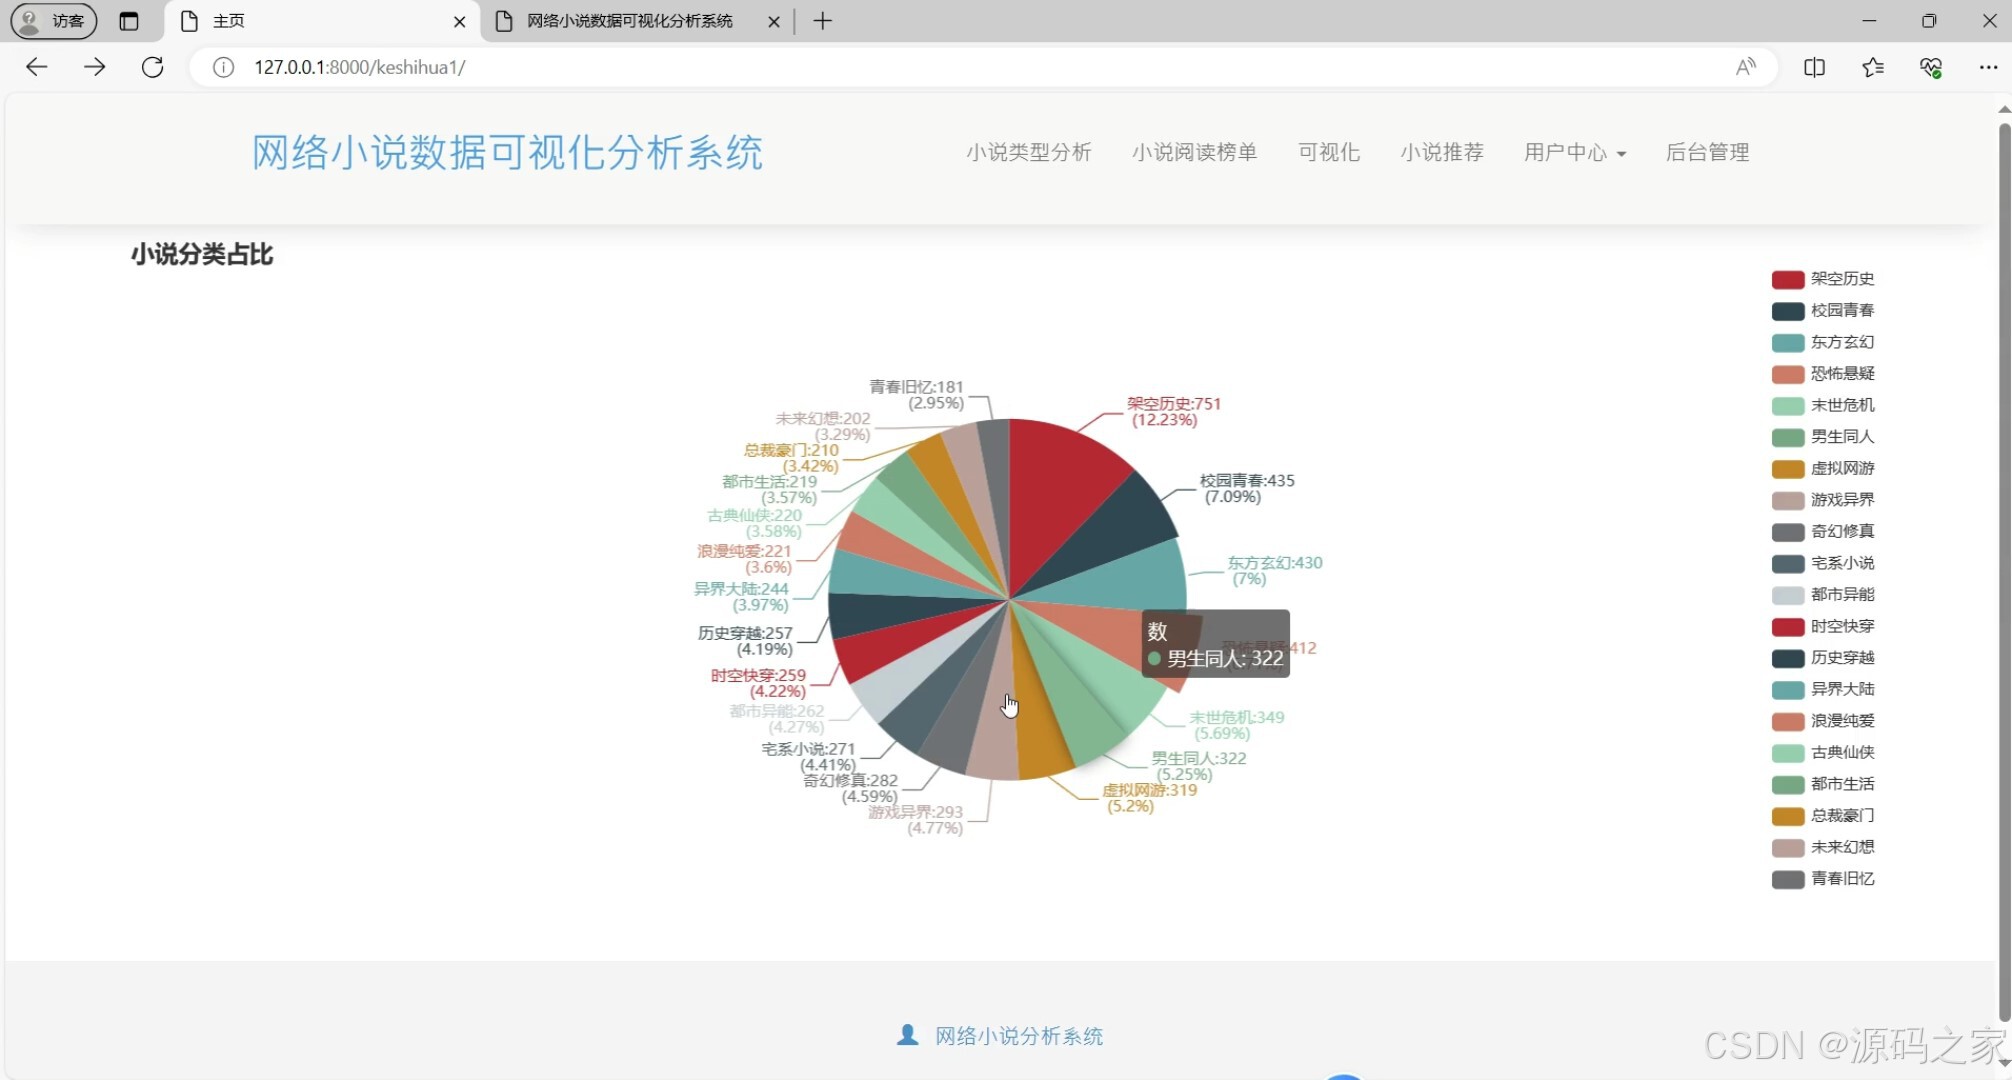Open the 网络小说数据可视化分析系统 title link

506,152
